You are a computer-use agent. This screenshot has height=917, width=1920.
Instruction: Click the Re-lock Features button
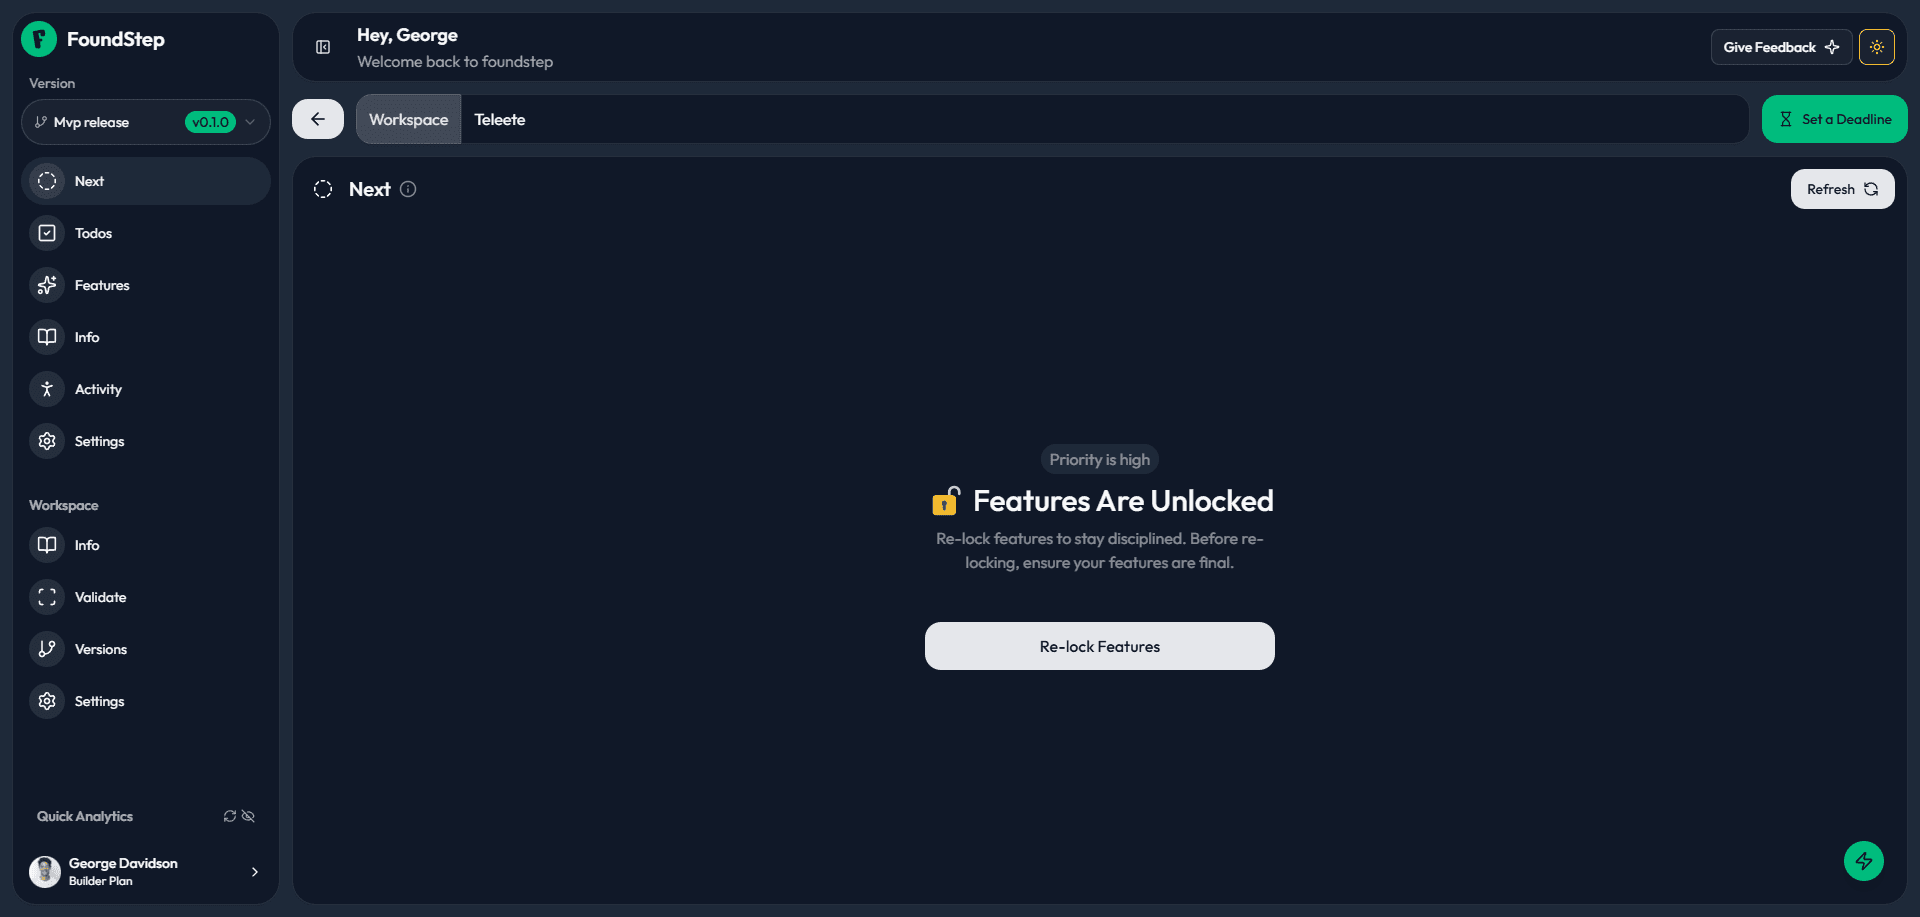(1098, 646)
